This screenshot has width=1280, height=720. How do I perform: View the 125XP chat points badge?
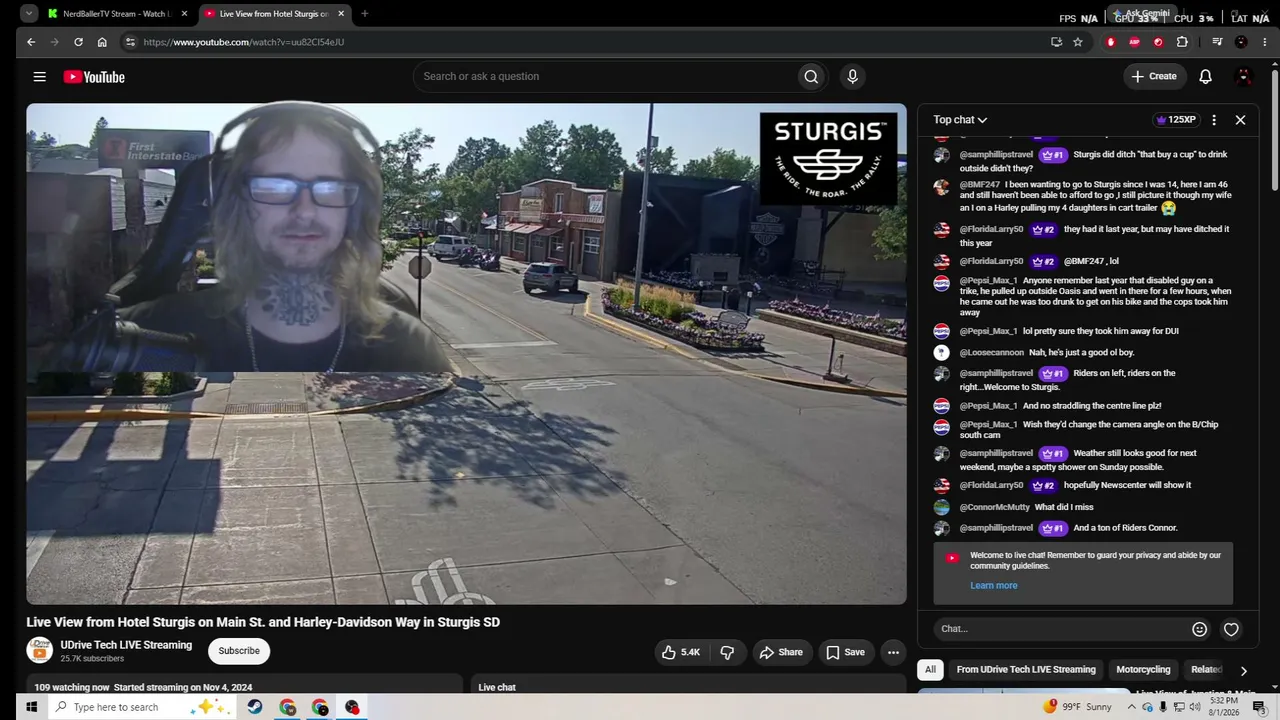tap(1176, 120)
